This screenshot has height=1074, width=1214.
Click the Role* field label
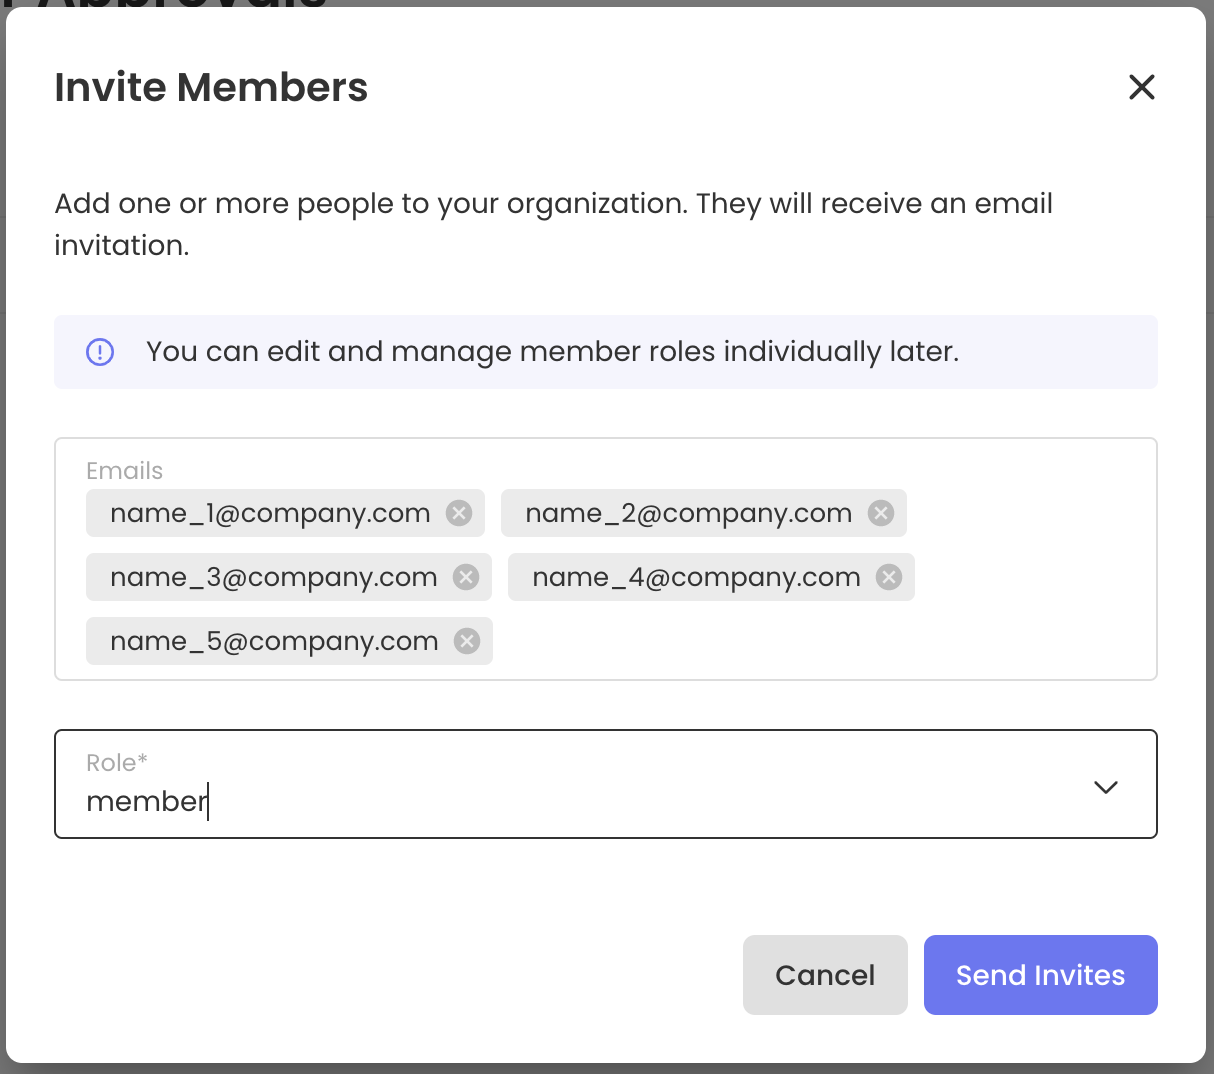click(x=117, y=763)
